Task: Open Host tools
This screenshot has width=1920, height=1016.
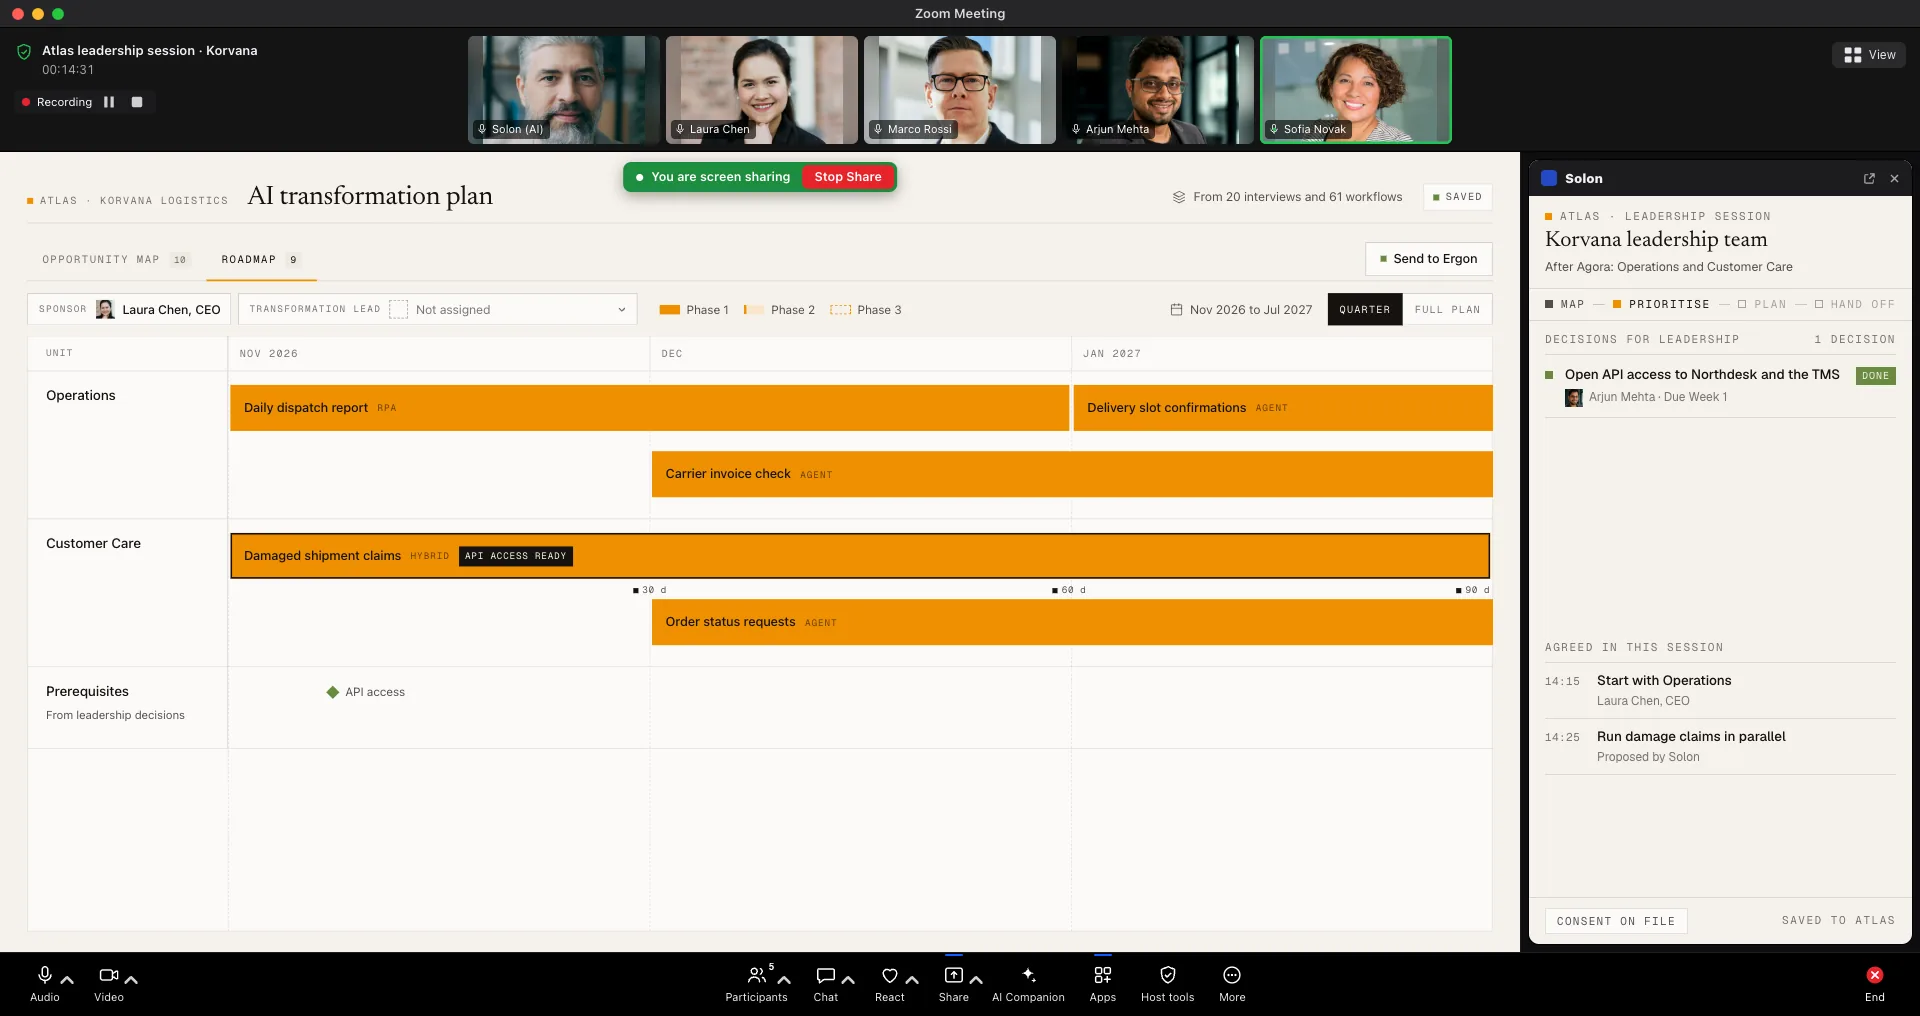Action: click(x=1167, y=983)
